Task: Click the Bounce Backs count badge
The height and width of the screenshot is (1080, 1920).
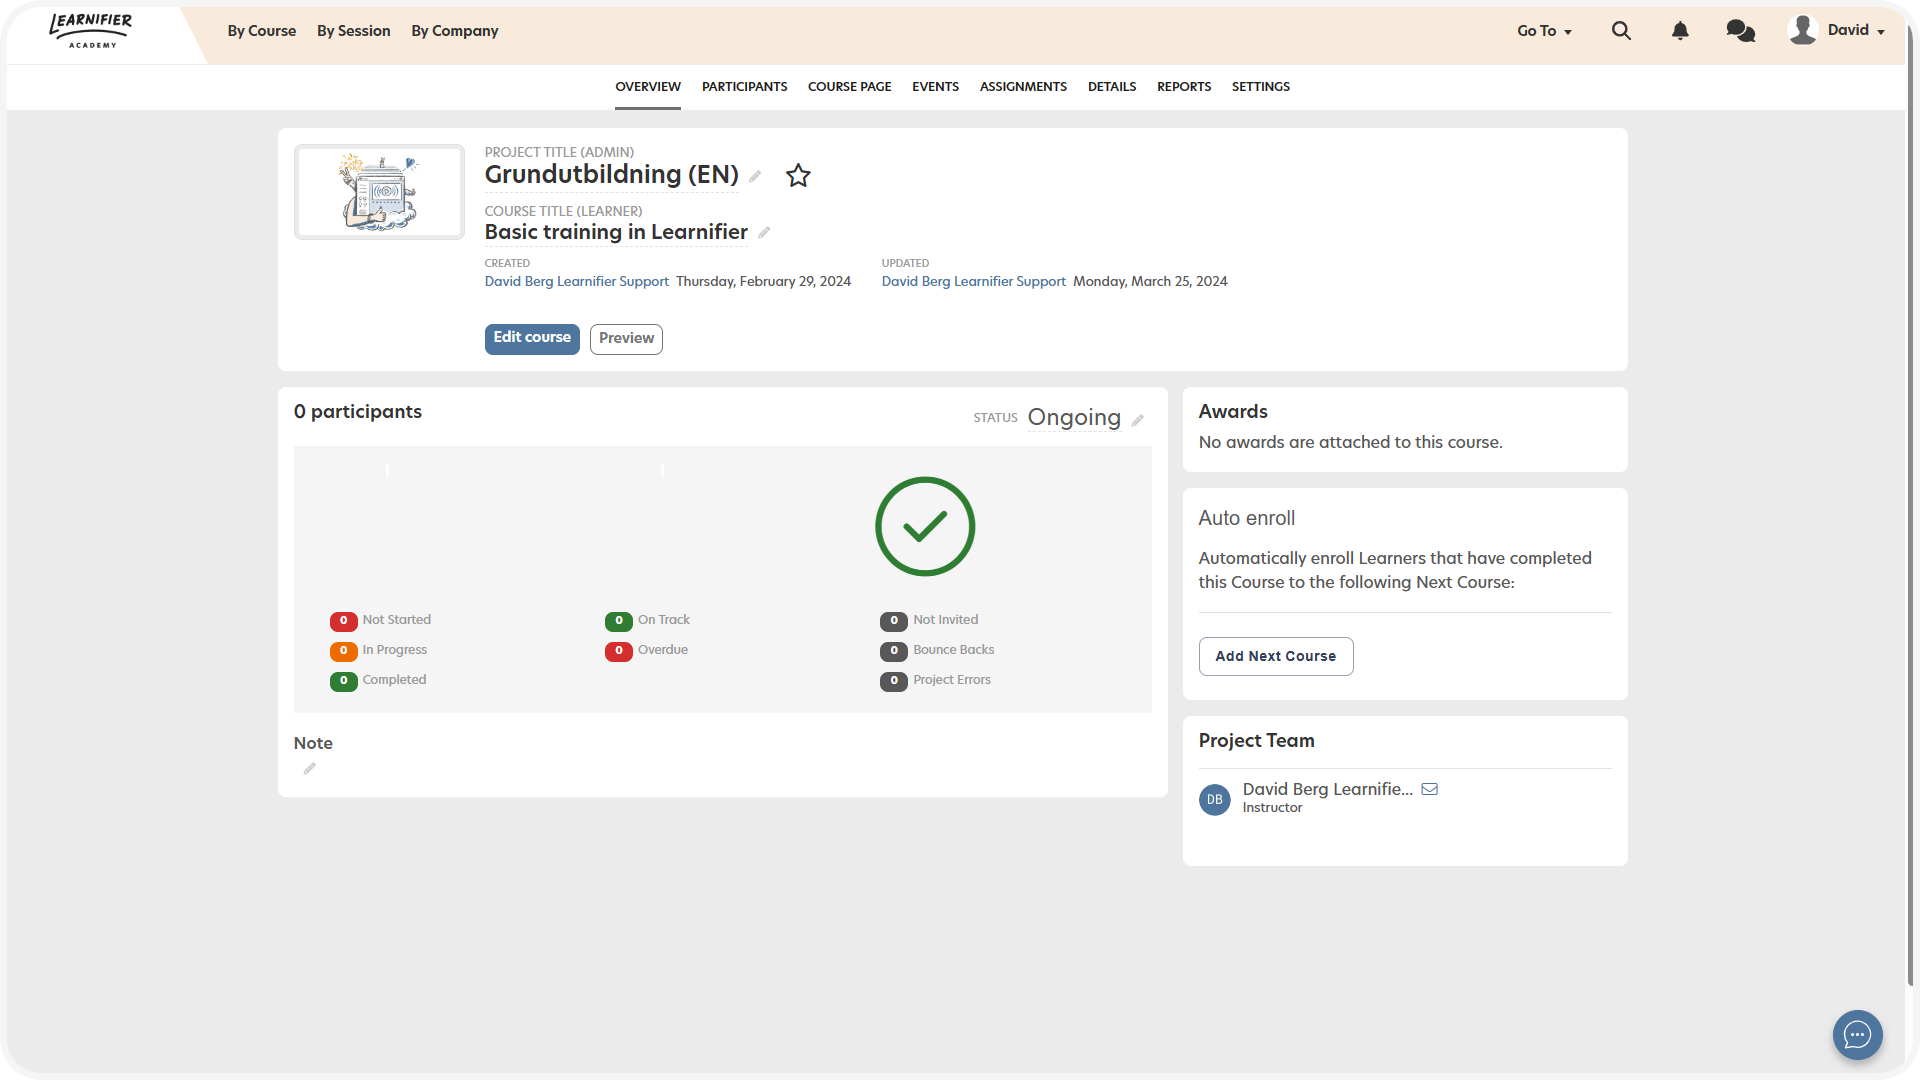Action: [894, 651]
